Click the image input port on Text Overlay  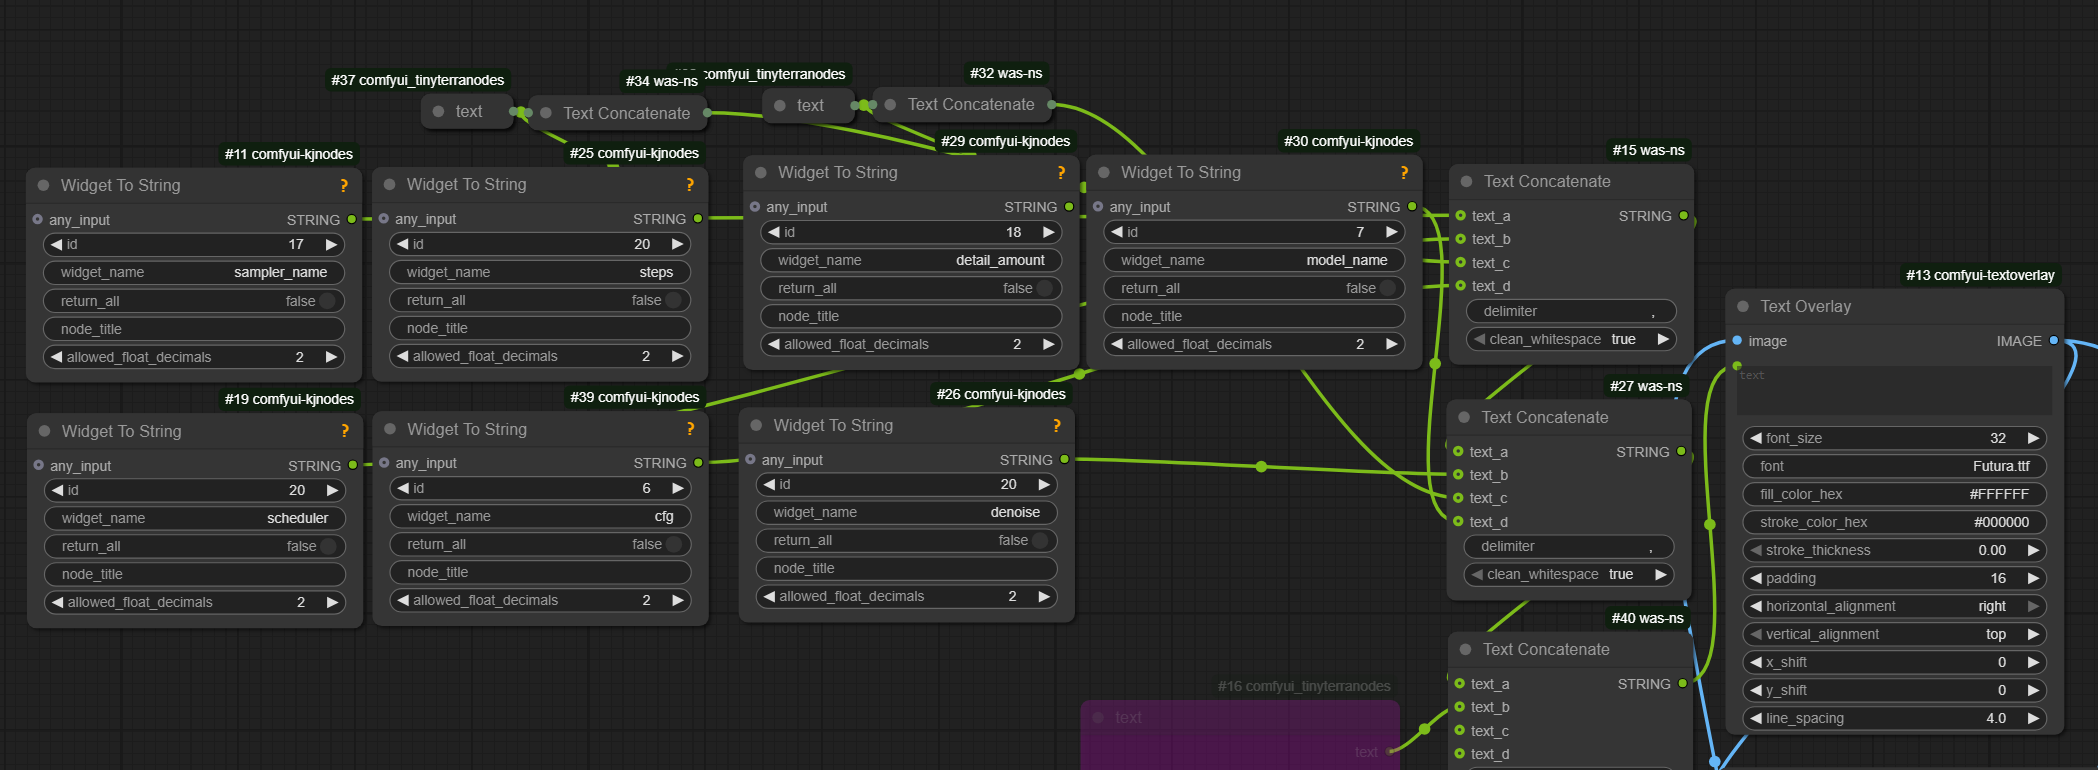pyautogui.click(x=1737, y=341)
